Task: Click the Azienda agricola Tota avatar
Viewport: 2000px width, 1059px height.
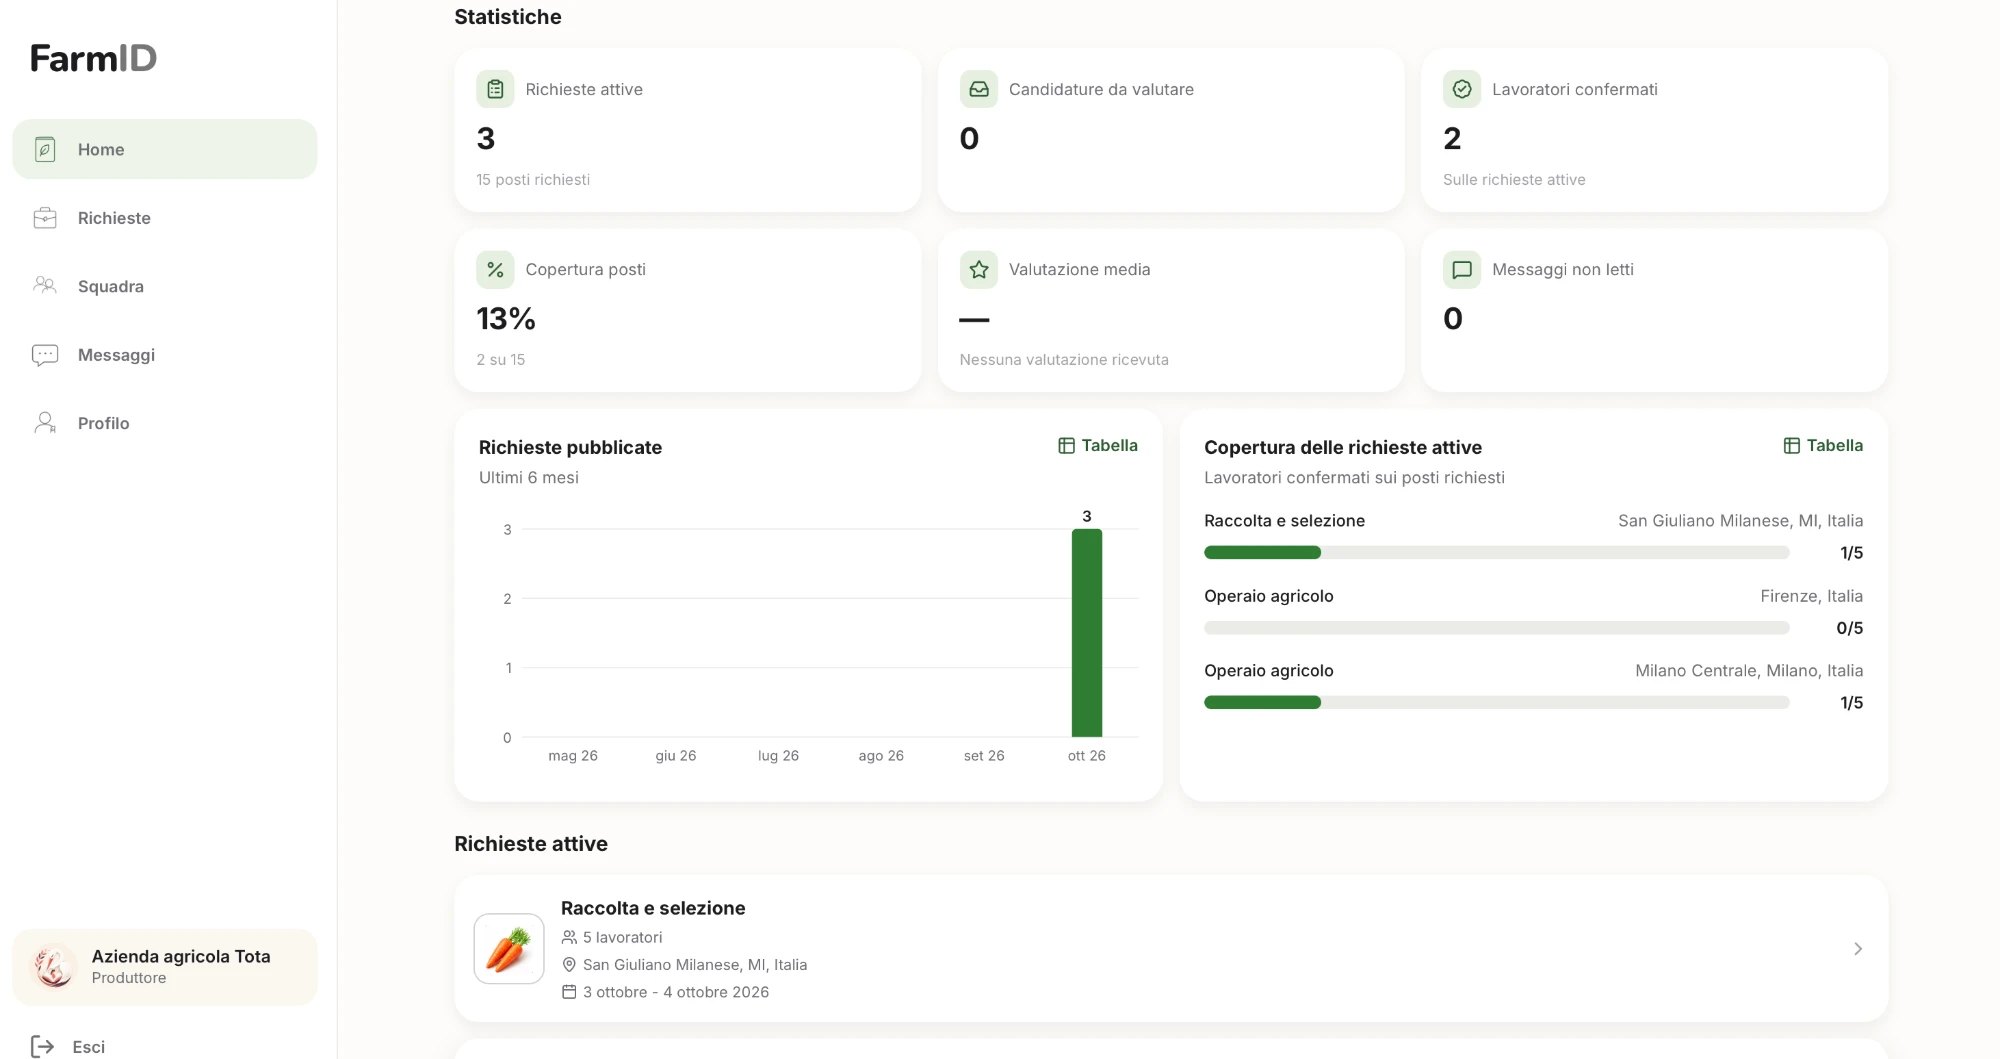Action: pos(53,967)
